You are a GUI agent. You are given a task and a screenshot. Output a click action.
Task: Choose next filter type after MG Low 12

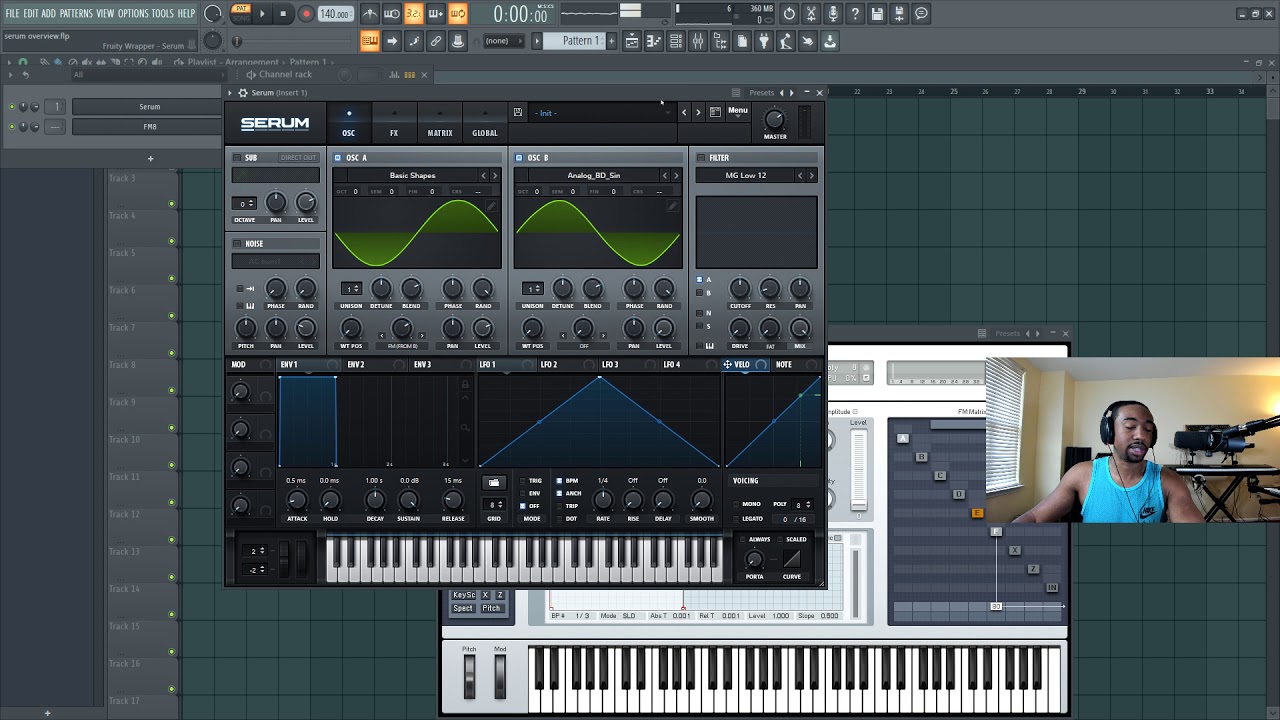[x=811, y=175]
